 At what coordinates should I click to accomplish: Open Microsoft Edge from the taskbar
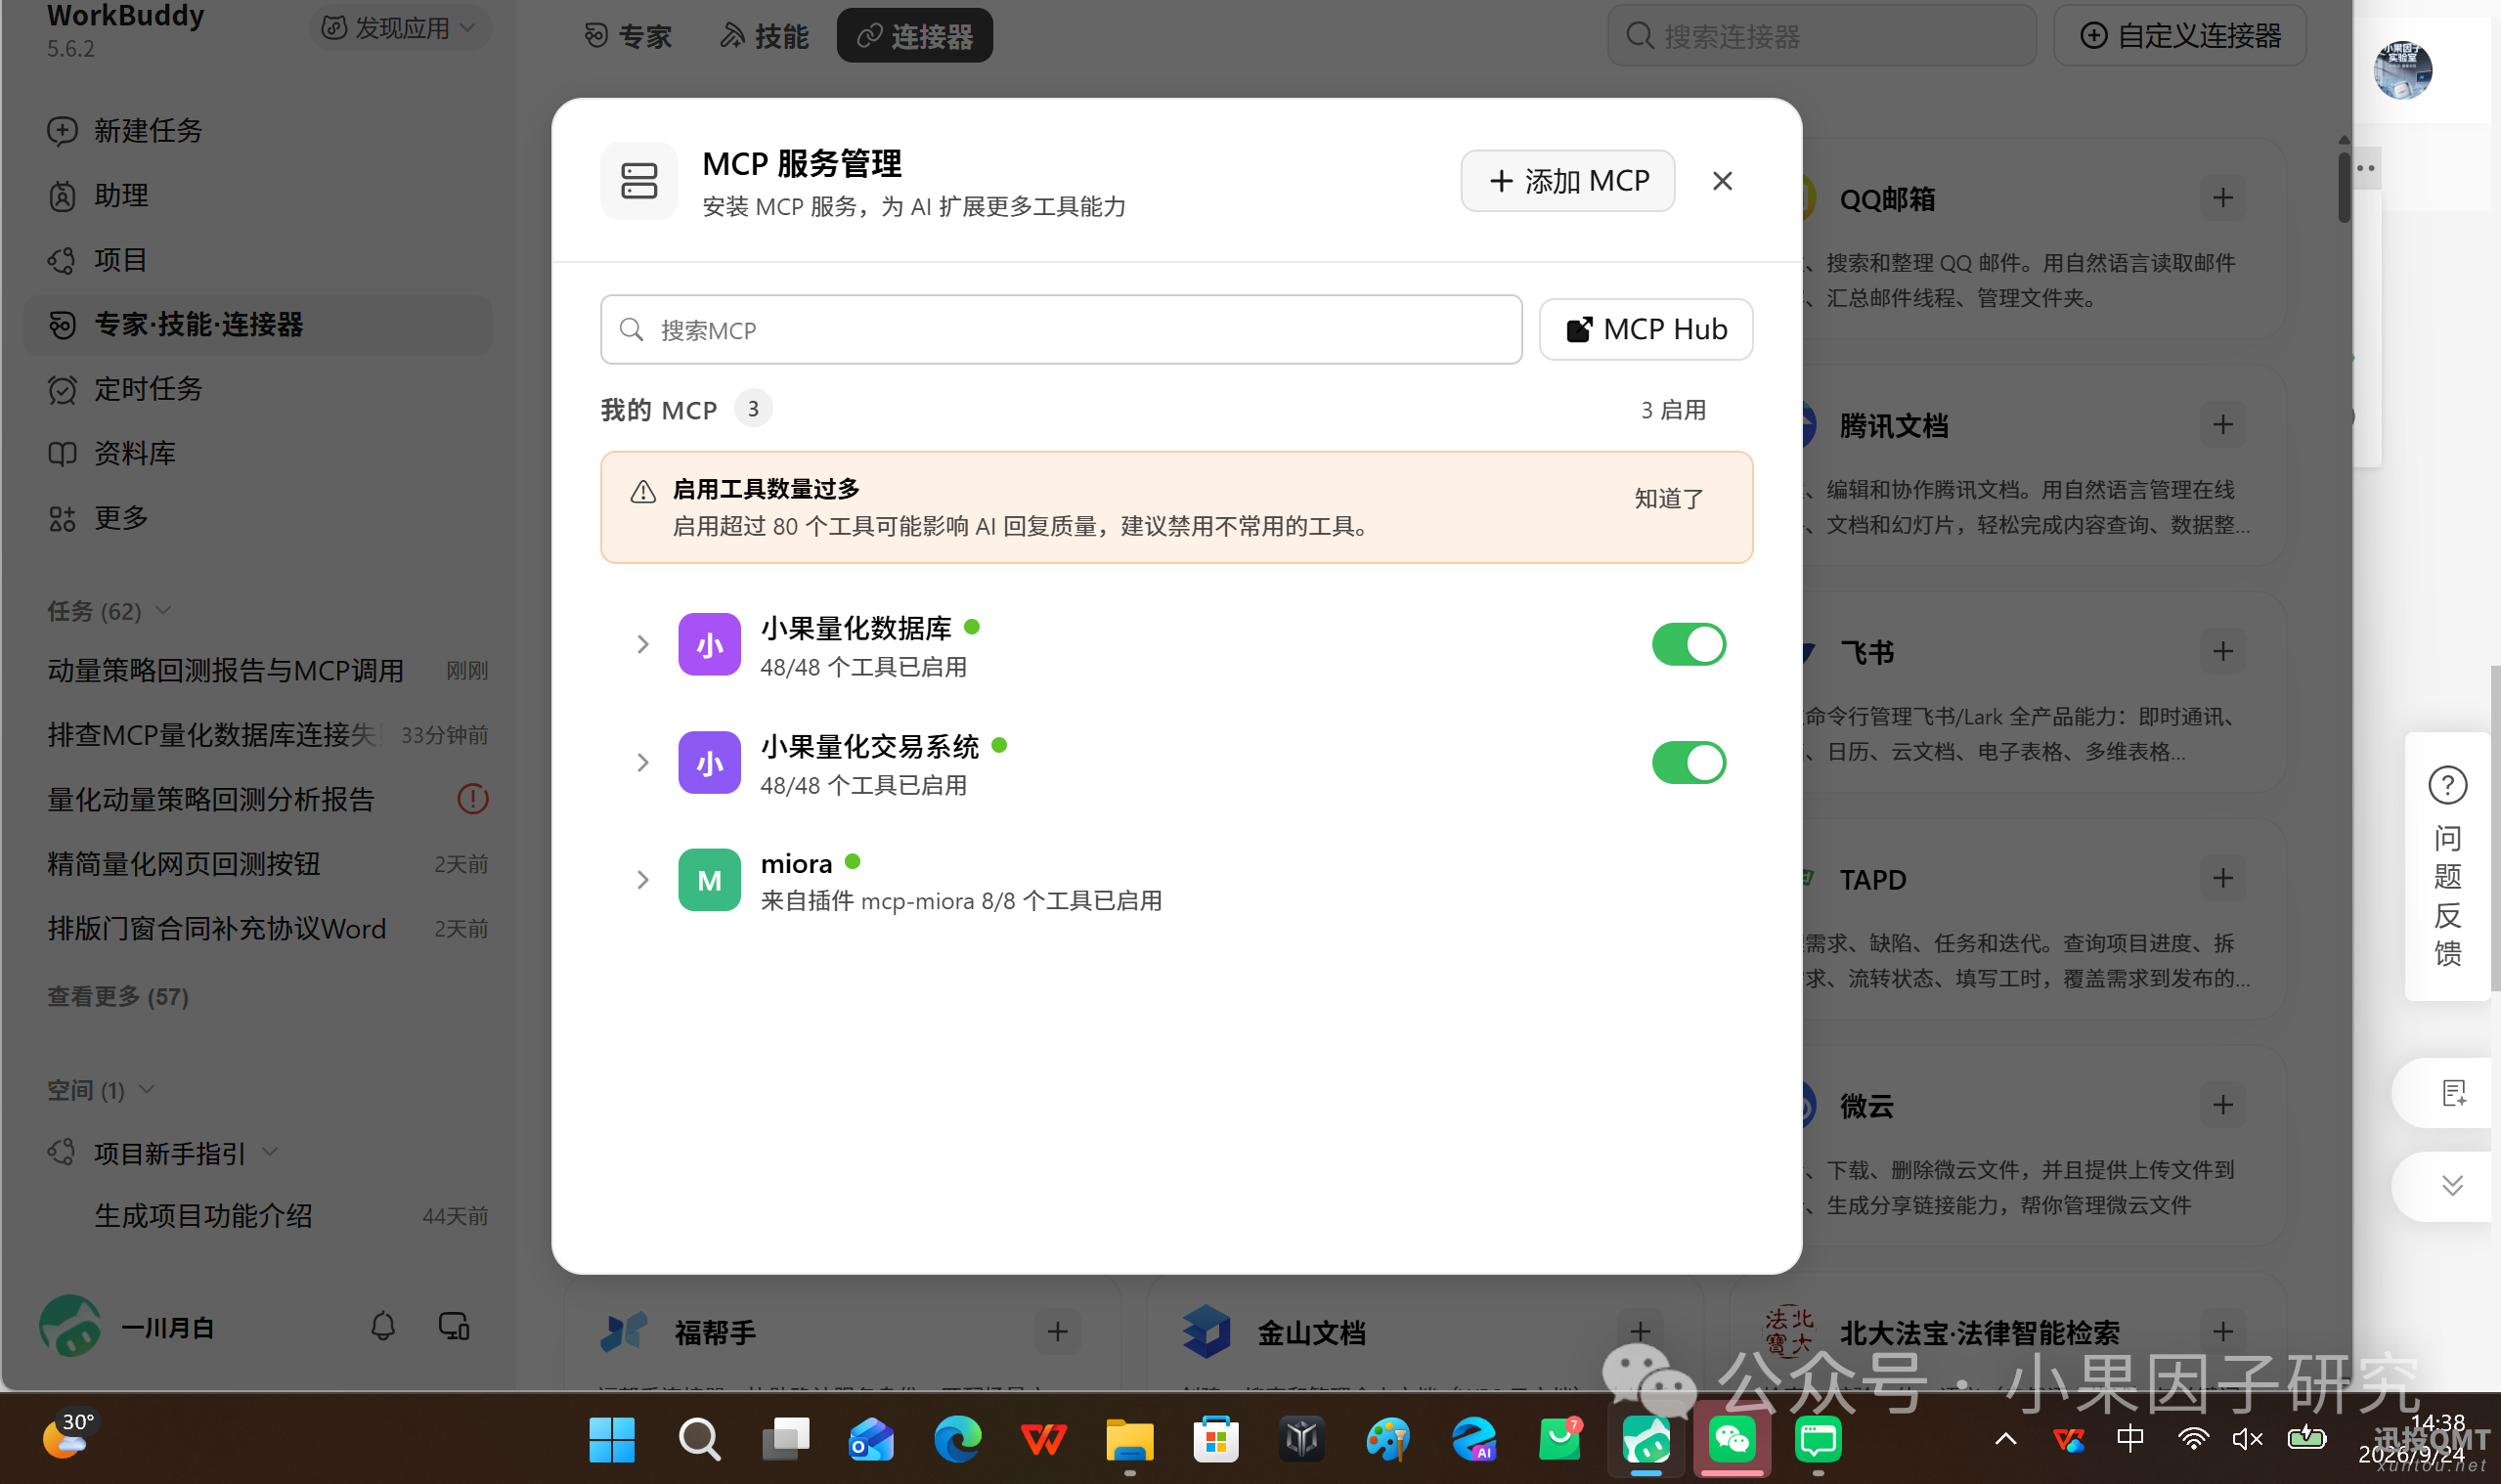coord(957,1440)
